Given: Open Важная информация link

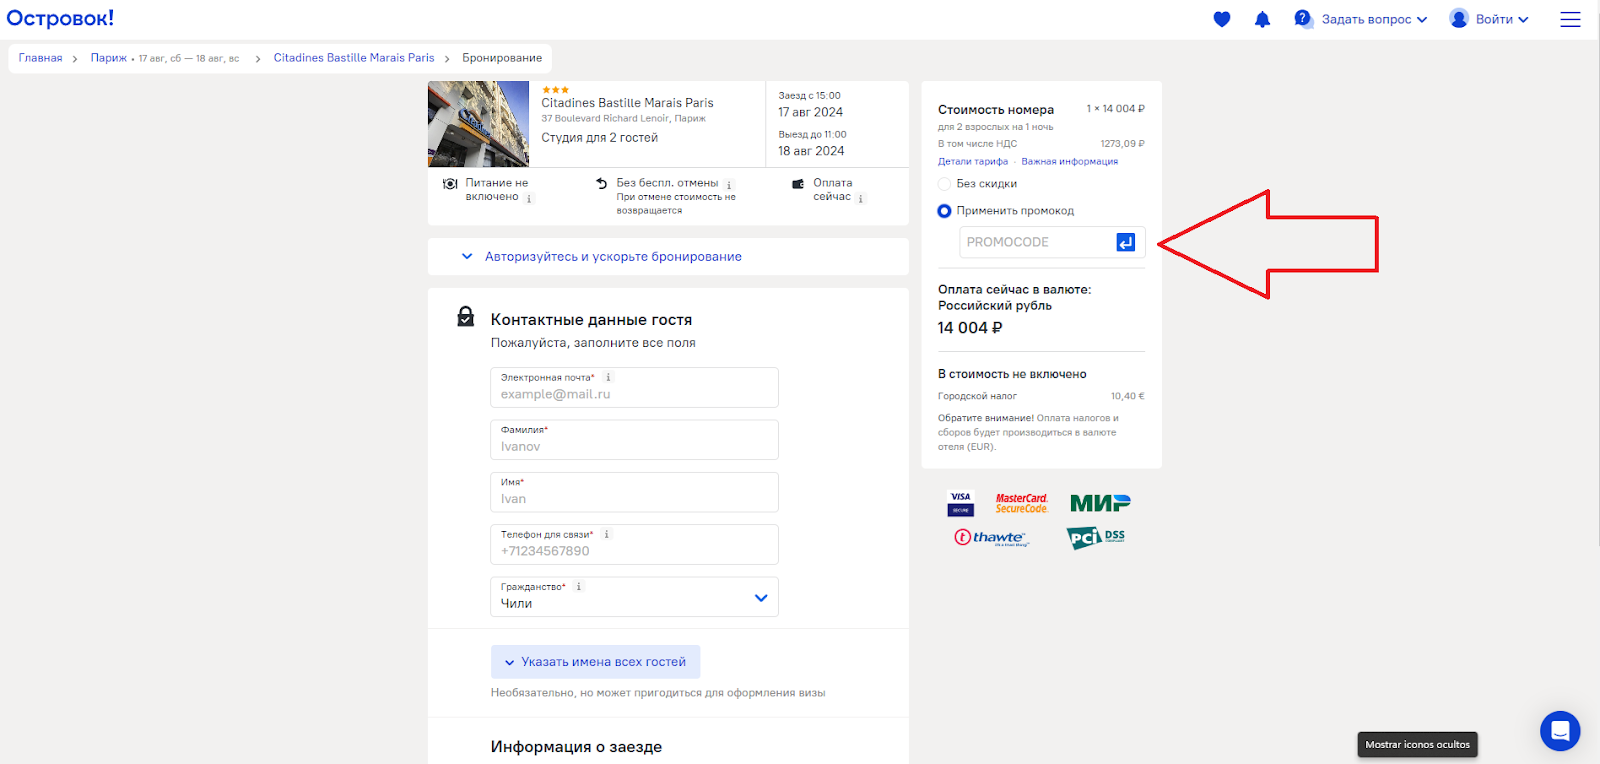Looking at the screenshot, I should tap(1069, 161).
